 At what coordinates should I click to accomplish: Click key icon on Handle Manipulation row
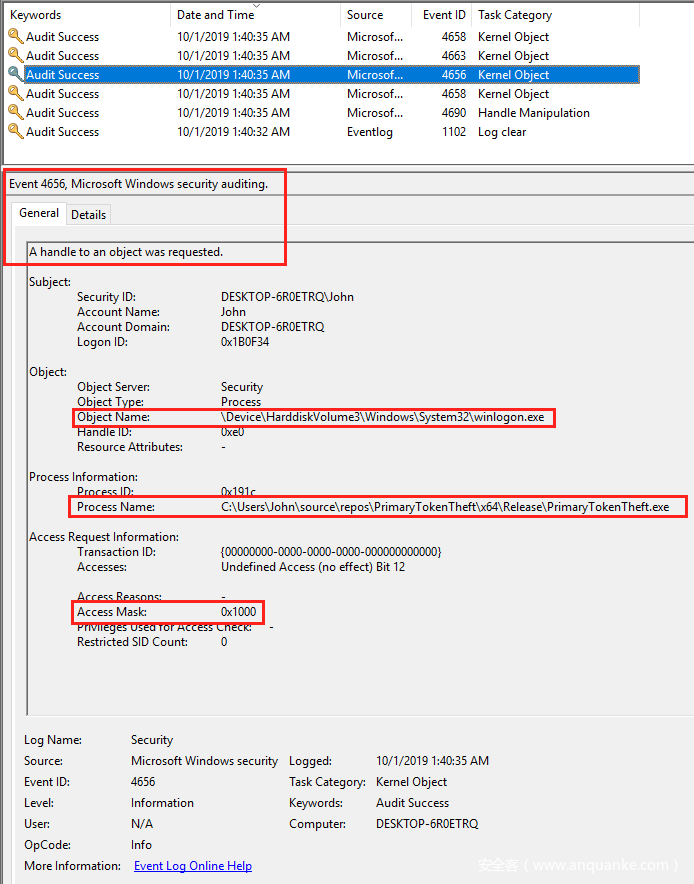click(x=15, y=113)
